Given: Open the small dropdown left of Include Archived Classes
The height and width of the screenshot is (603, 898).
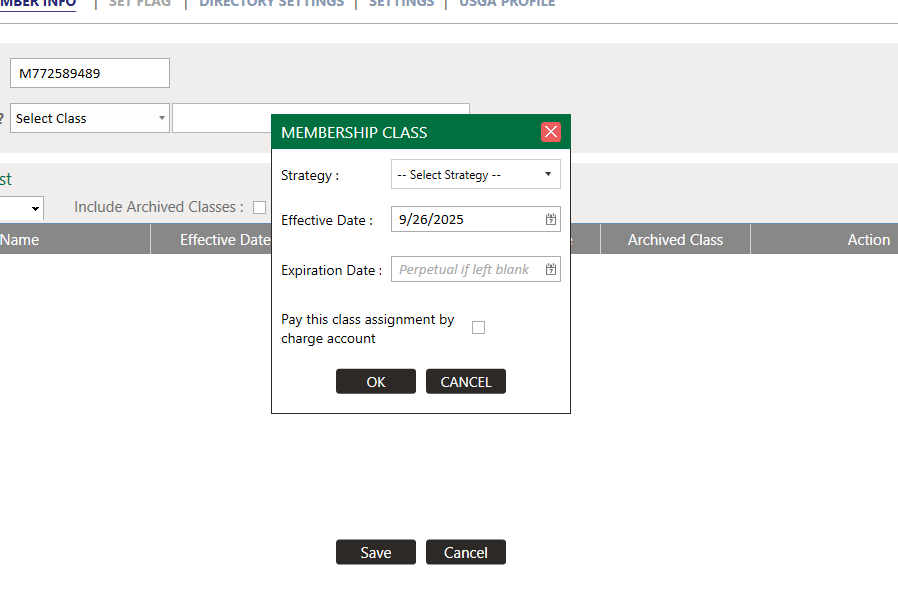Looking at the screenshot, I should (x=22, y=208).
